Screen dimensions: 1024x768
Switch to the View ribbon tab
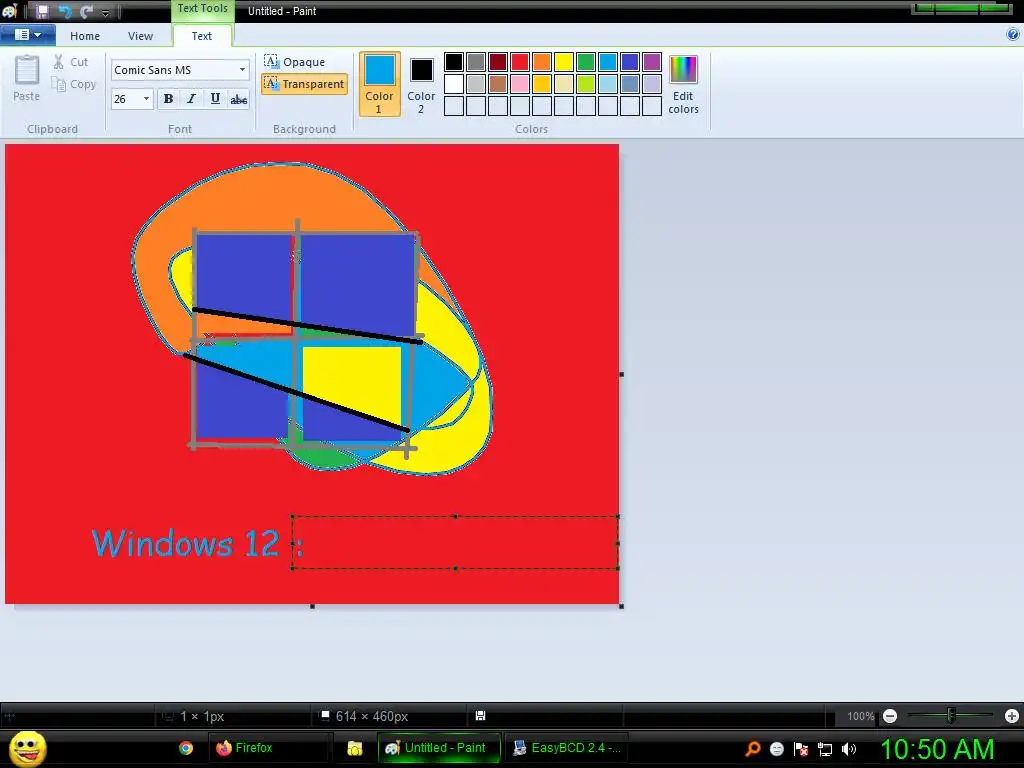click(x=140, y=36)
